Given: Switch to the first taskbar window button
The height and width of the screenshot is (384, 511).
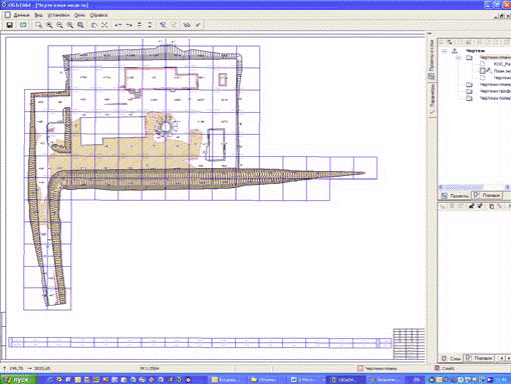Looking at the screenshot, I should [227, 379].
